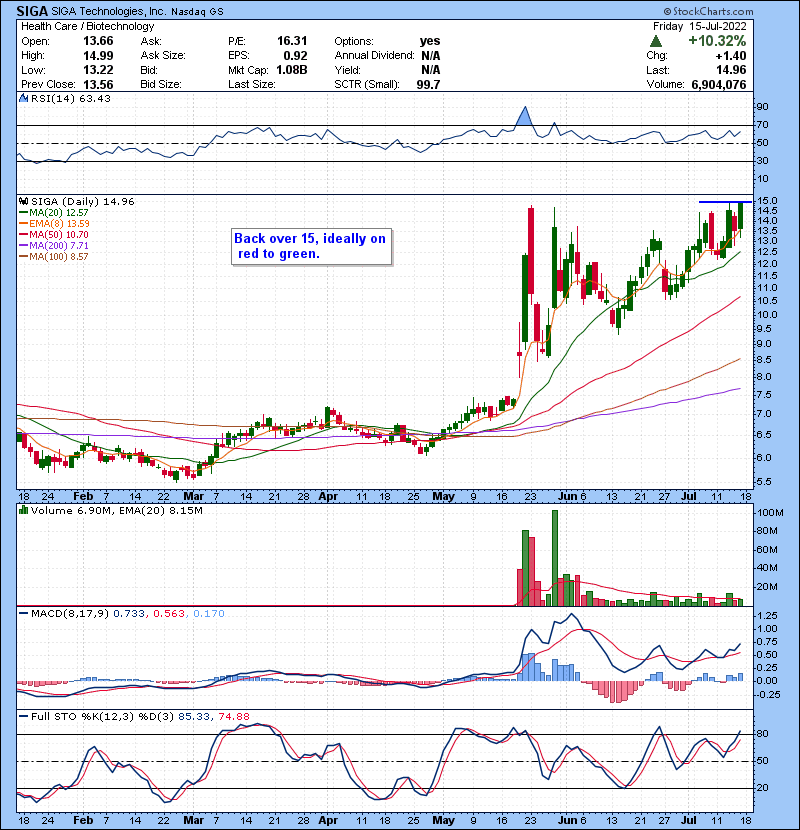800x830 pixels.
Task: Select the MA(100) 8.57 legend entry
Action: click(x=53, y=257)
